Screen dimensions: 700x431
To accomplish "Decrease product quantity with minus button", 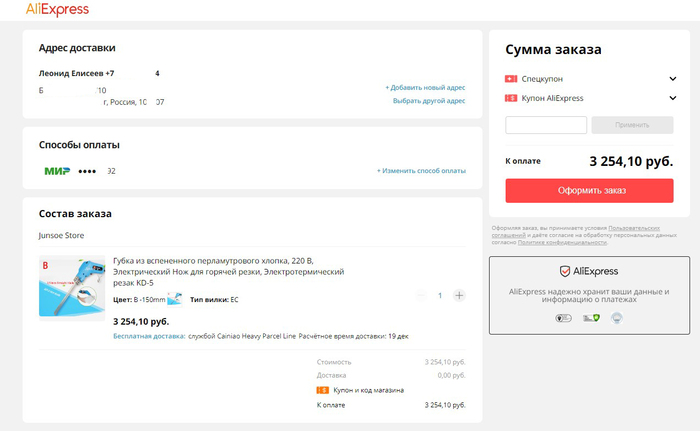I will pos(421,295).
